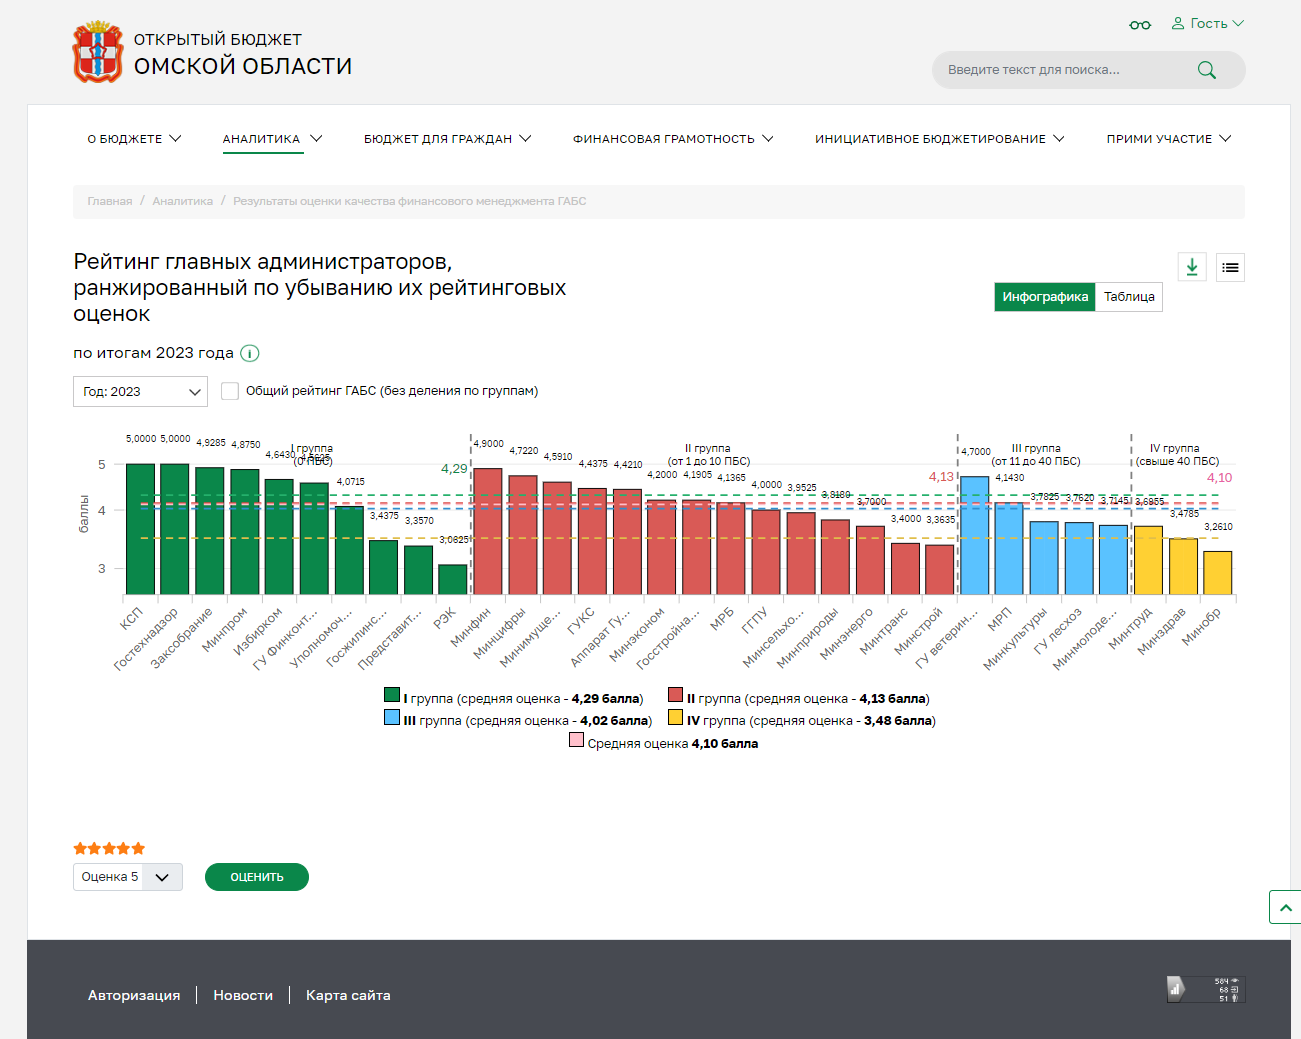Click the Omsk region coat of arms logo
The width and height of the screenshot is (1301, 1039).
coord(97,52)
